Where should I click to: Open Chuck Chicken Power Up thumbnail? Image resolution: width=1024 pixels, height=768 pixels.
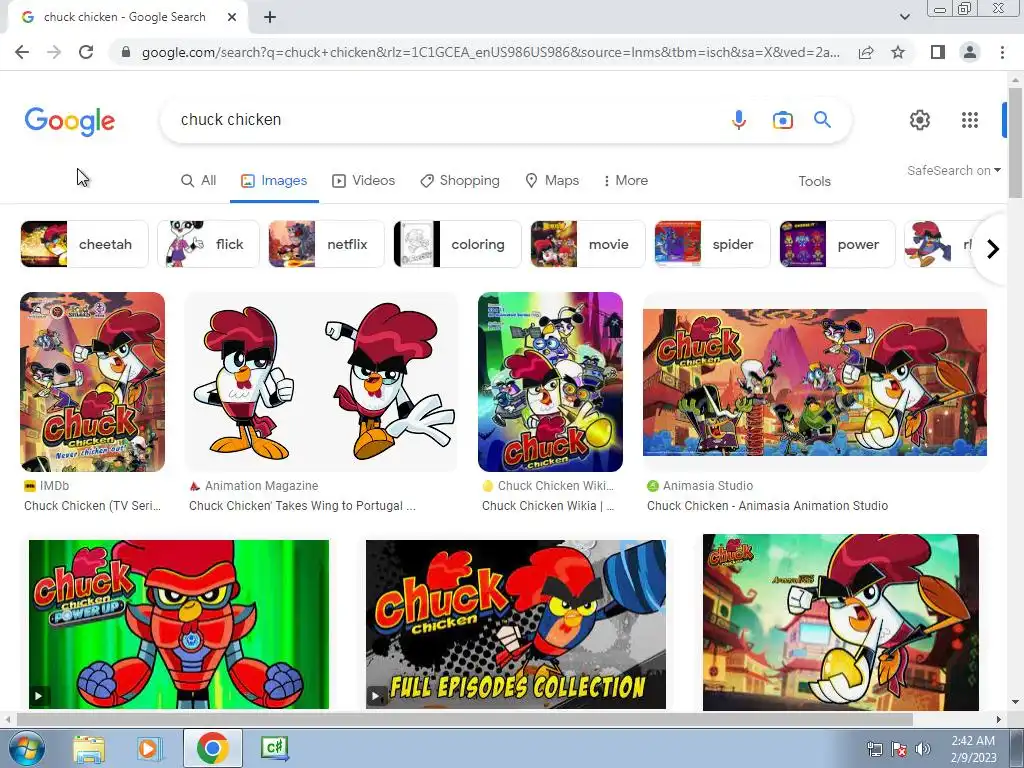179,624
